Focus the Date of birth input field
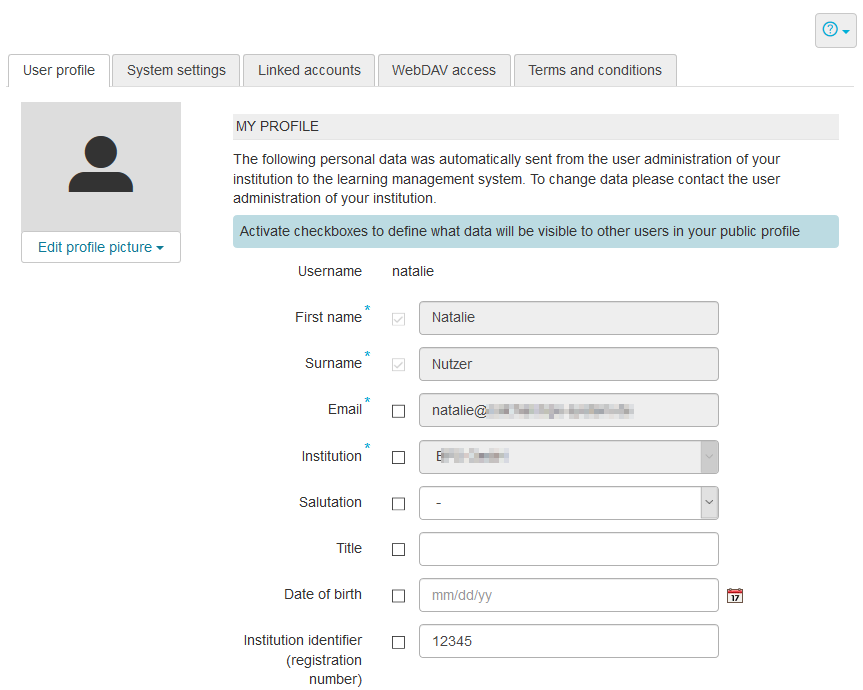Screen dimensions: 863x690 tap(568, 595)
